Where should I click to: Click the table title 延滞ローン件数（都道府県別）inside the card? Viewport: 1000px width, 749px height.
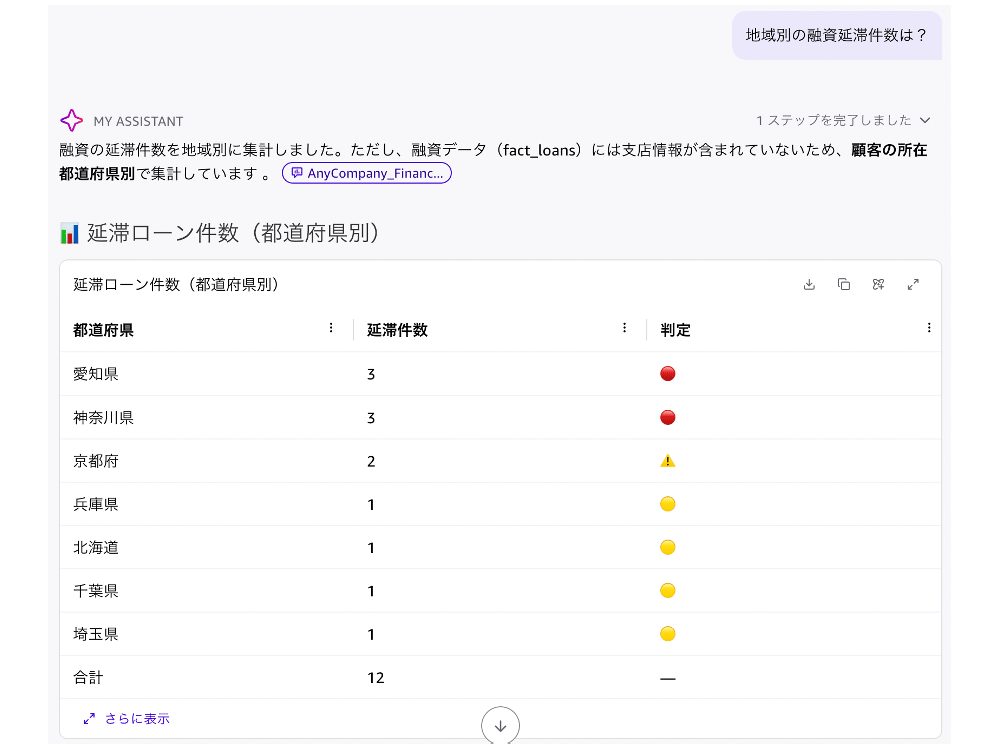176,285
